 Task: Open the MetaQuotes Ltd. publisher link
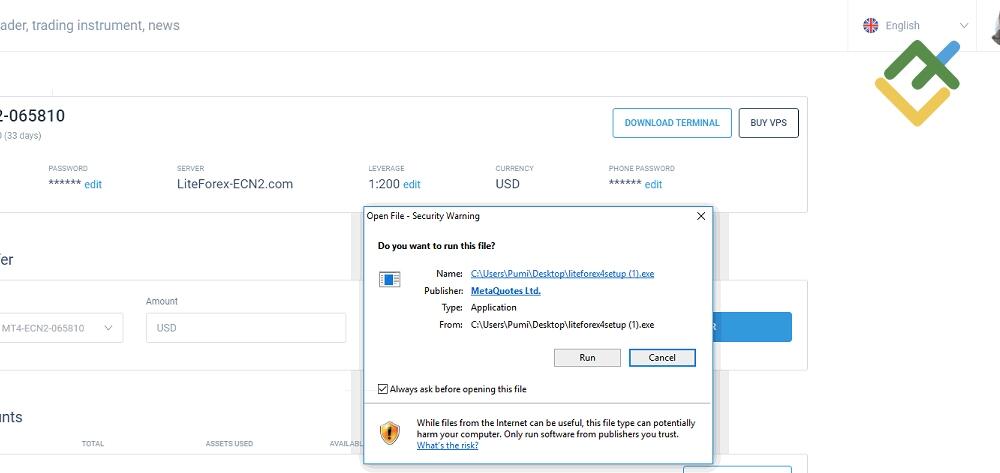506,291
